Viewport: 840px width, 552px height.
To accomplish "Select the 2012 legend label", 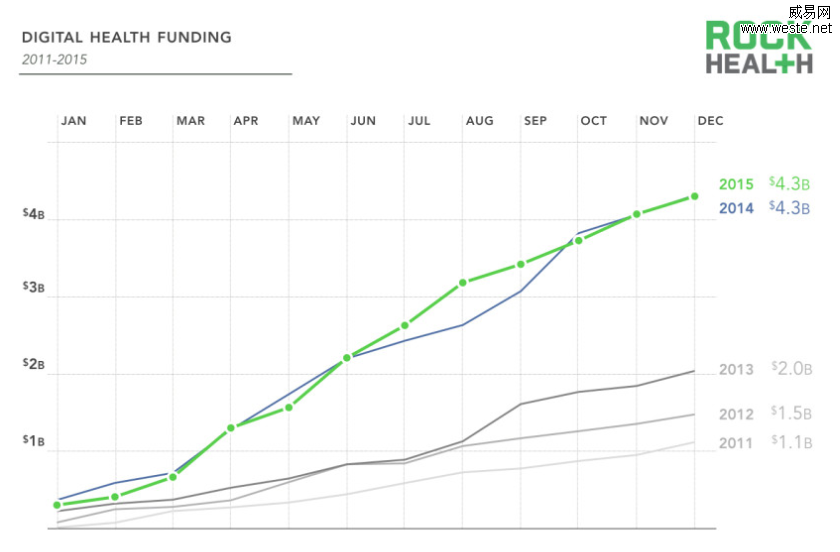I will coord(736,415).
